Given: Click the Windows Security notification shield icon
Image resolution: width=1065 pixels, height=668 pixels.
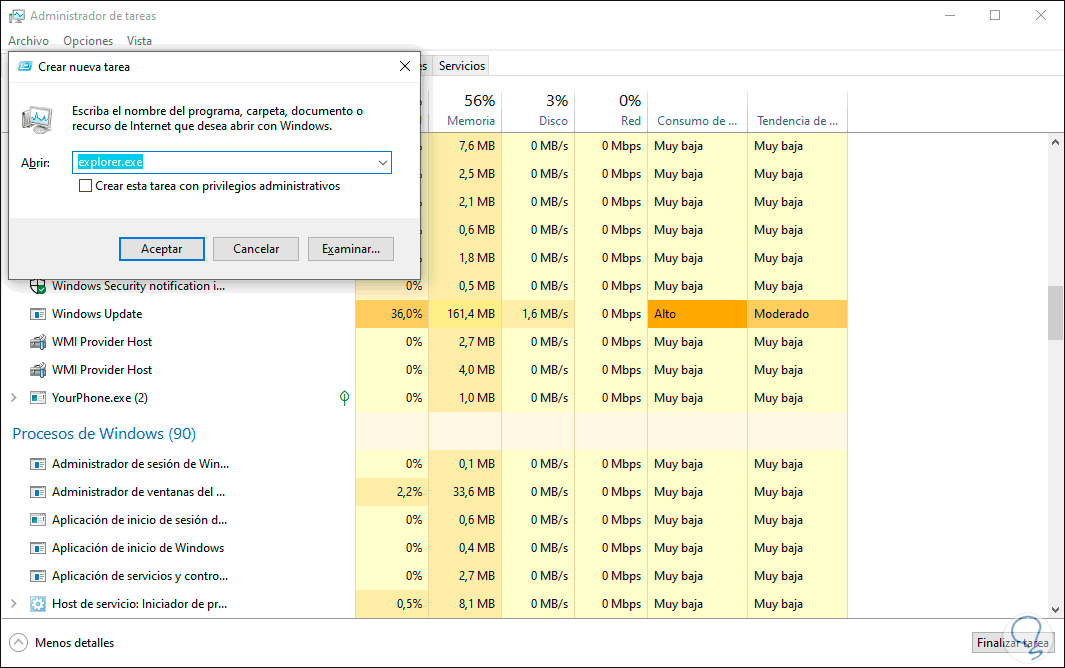Looking at the screenshot, I should (x=38, y=286).
